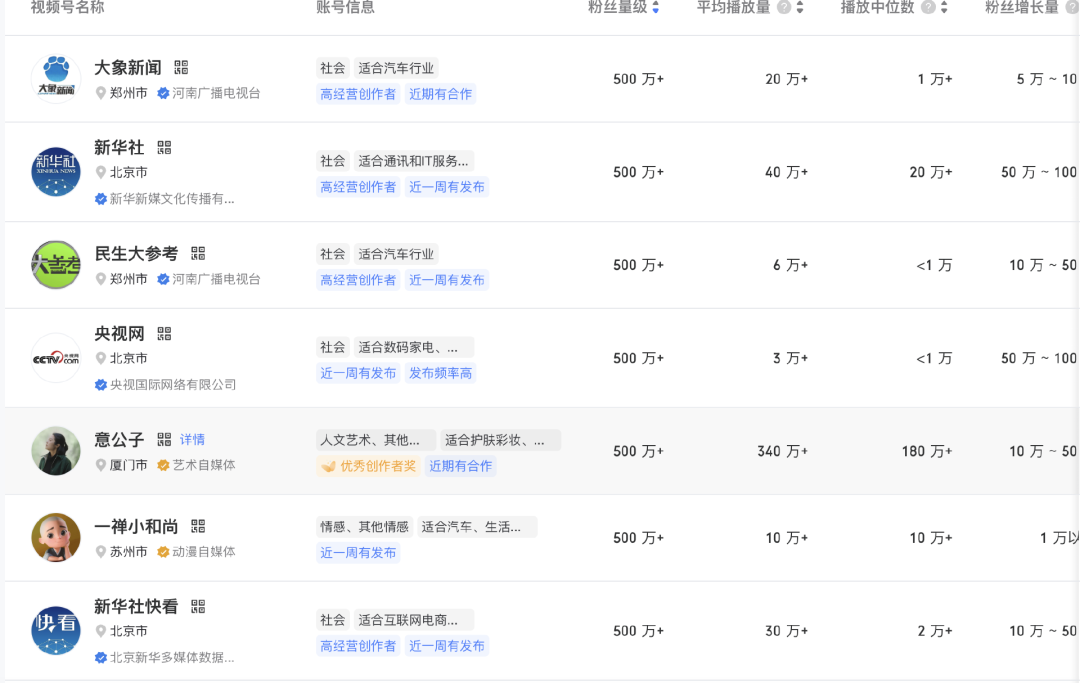
Task: Open QR code icon beside 意公子
Action: click(164, 439)
